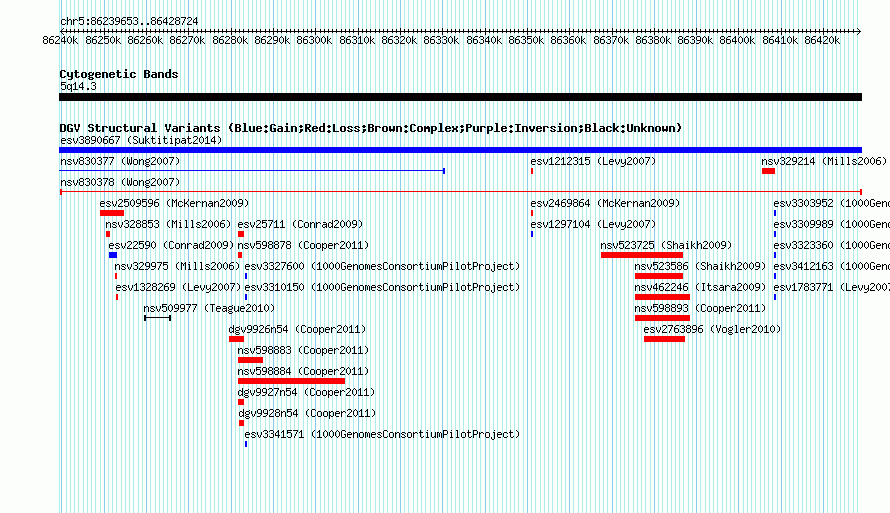Click the red bar under nsv598893
The image size is (890, 513).
coord(662,318)
